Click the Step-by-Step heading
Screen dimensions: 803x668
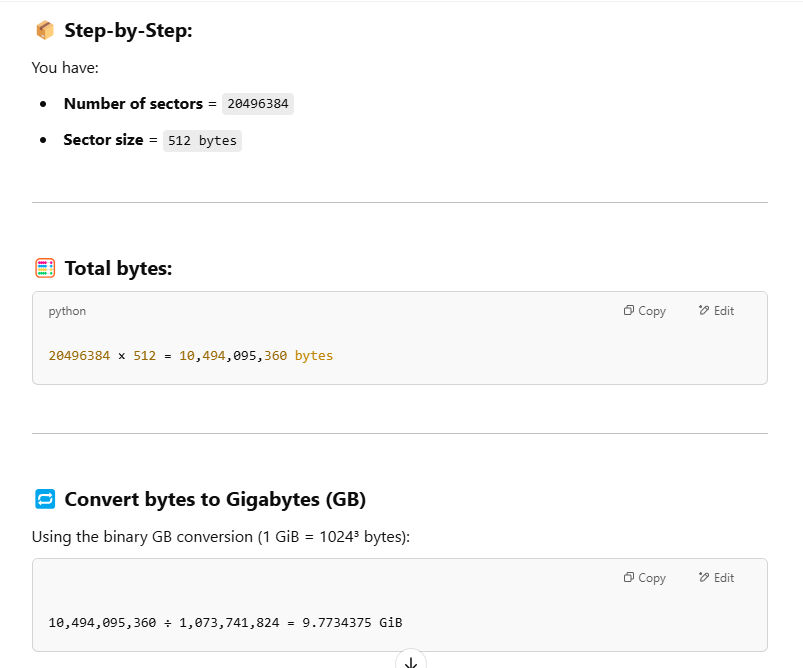[x=128, y=31]
